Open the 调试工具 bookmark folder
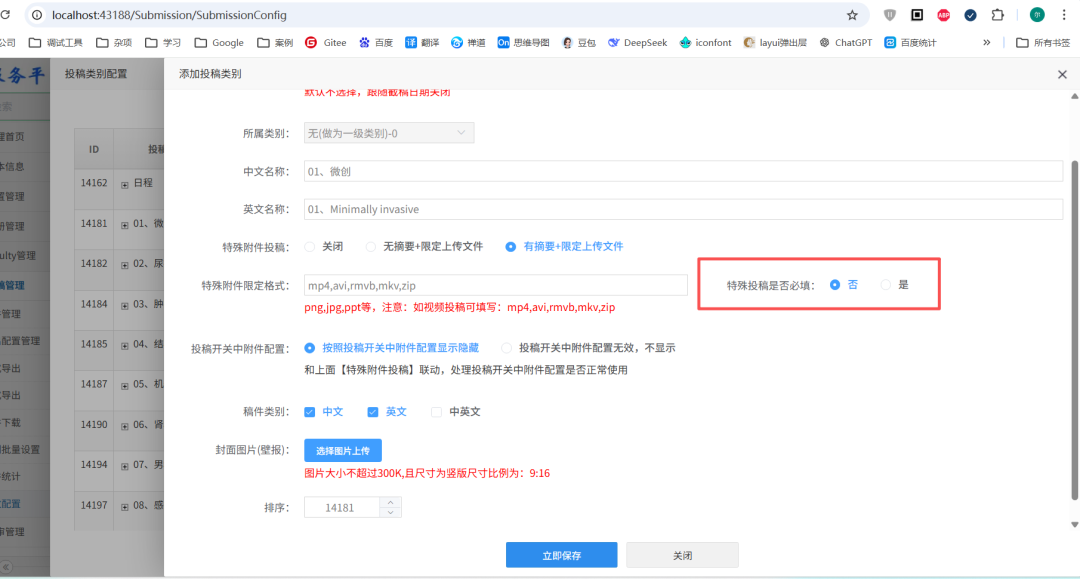1080x579 pixels. pos(56,43)
